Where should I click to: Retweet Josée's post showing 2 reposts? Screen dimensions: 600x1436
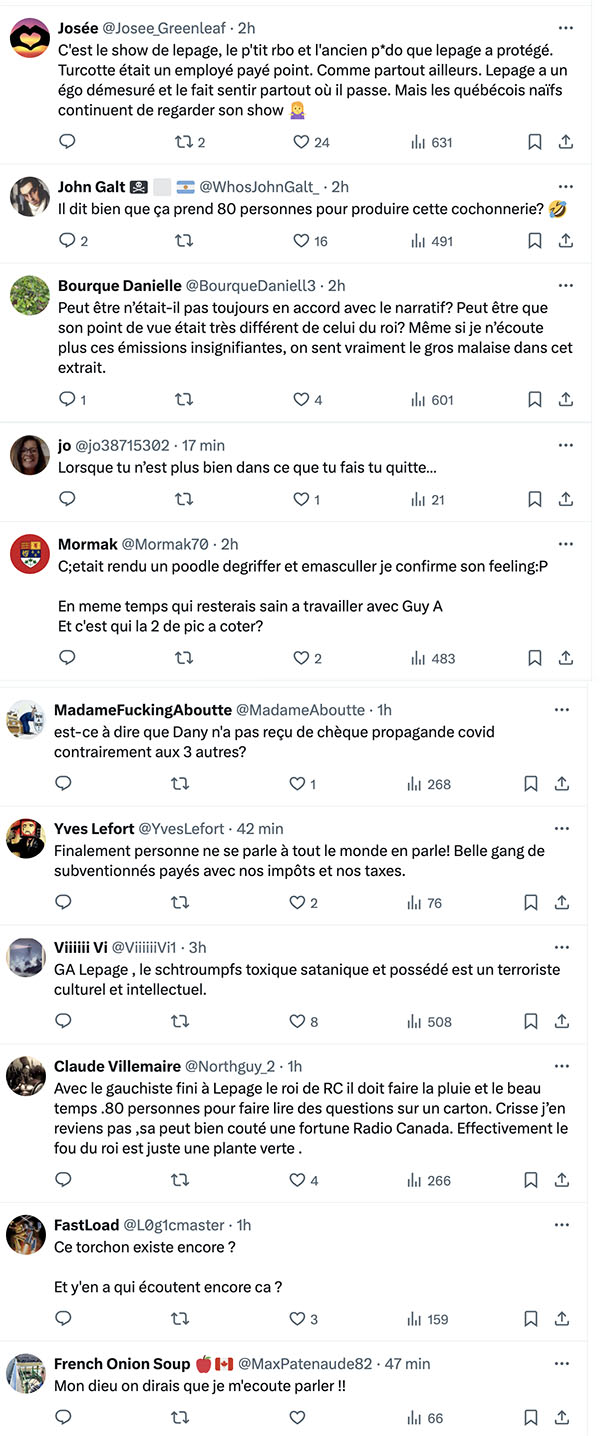[184, 142]
